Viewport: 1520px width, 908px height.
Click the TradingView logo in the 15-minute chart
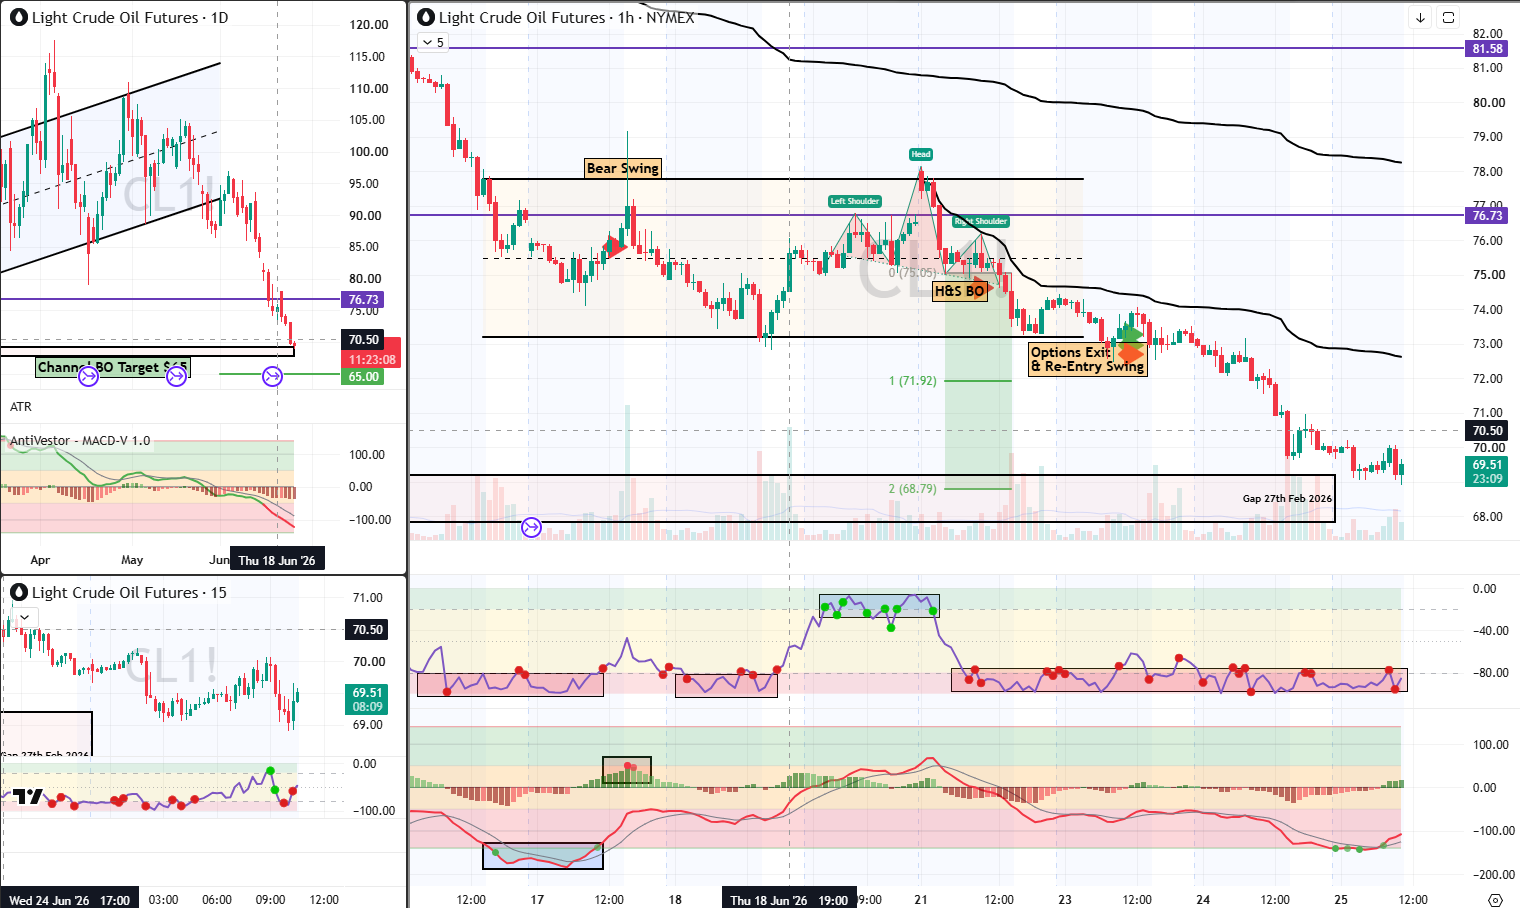[27, 796]
